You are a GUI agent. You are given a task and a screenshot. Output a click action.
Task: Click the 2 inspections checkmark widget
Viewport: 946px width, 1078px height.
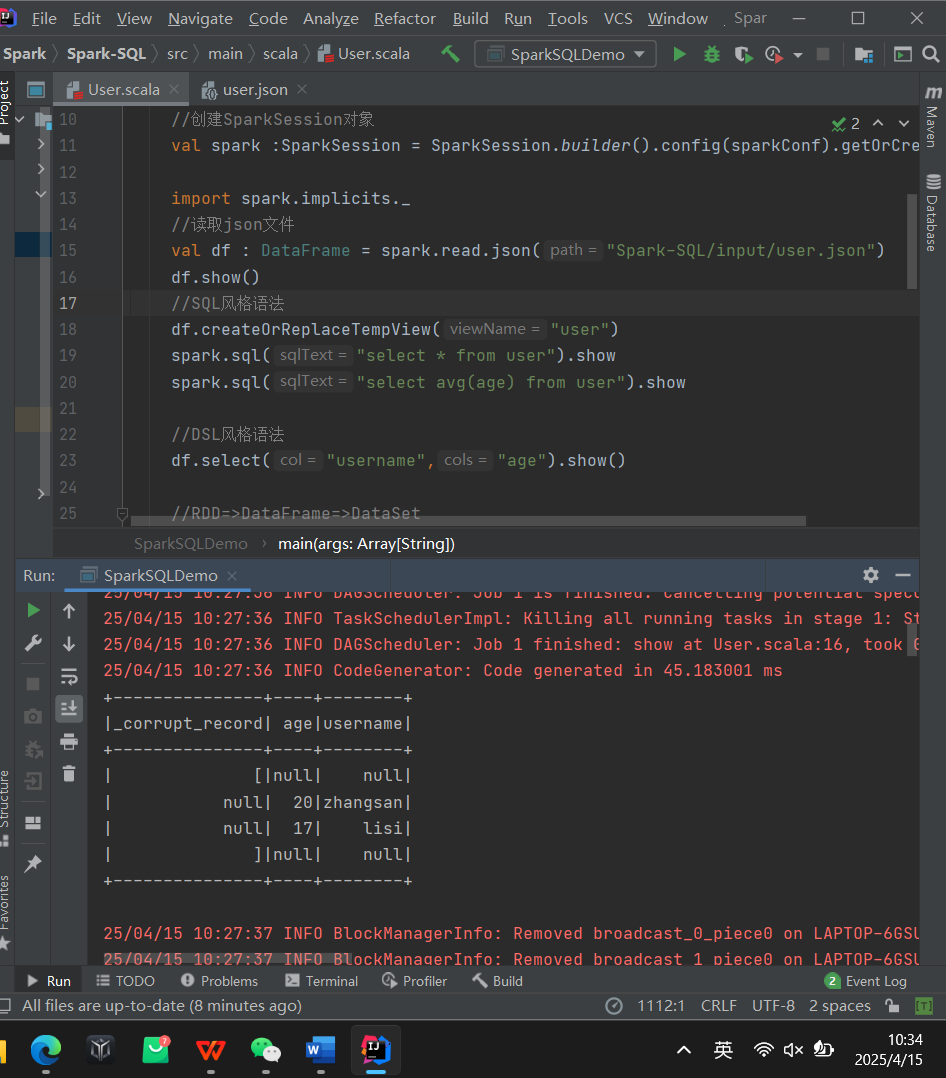coord(846,124)
